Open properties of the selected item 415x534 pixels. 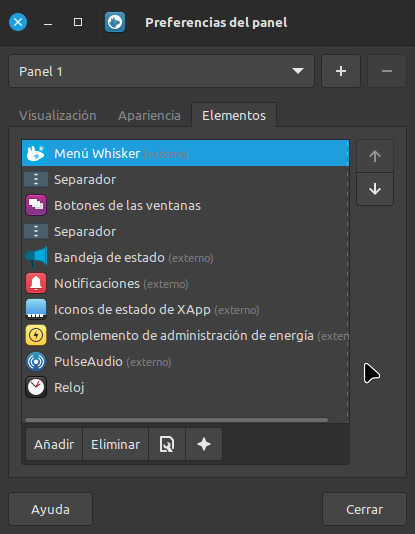[x=167, y=444]
